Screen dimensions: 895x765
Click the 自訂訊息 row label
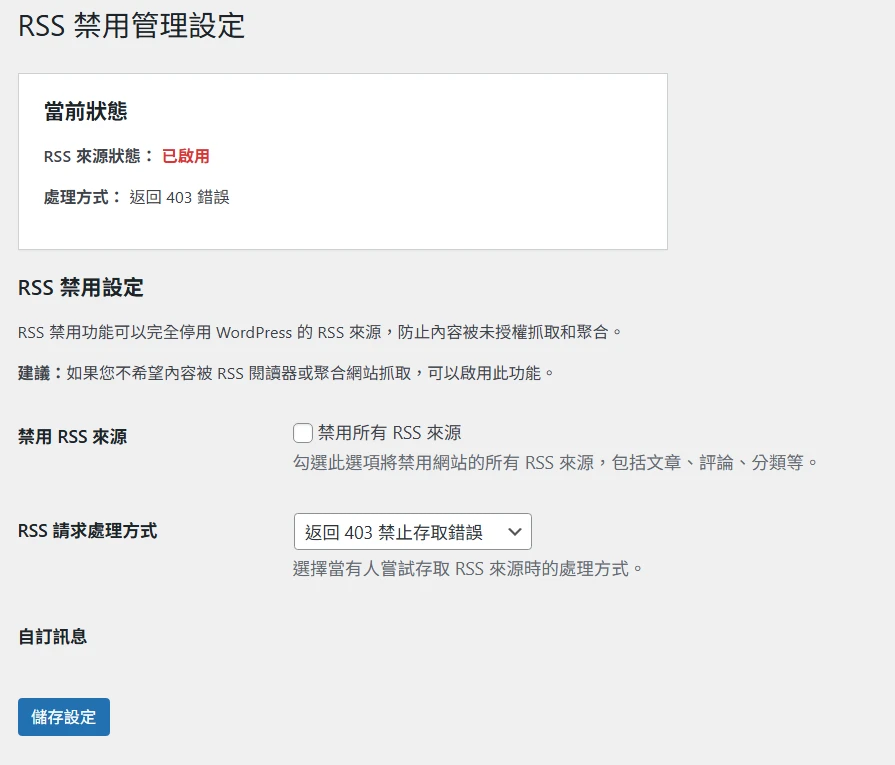[53, 637]
